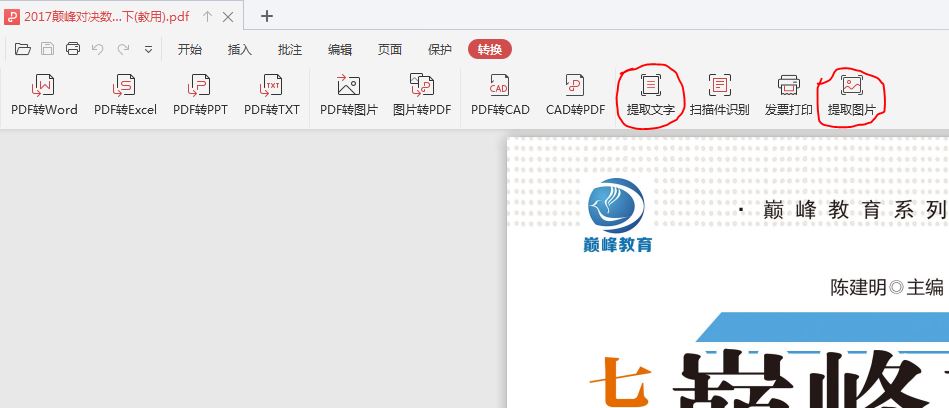Click the 陈建明◎主编 text in the document

887,287
